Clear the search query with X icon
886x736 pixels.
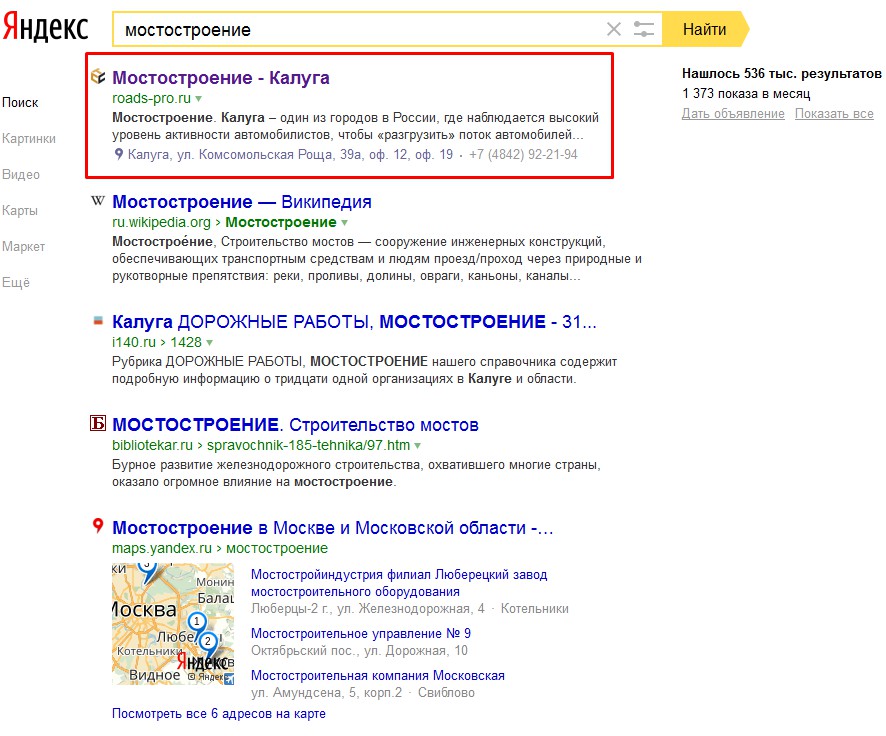(614, 29)
